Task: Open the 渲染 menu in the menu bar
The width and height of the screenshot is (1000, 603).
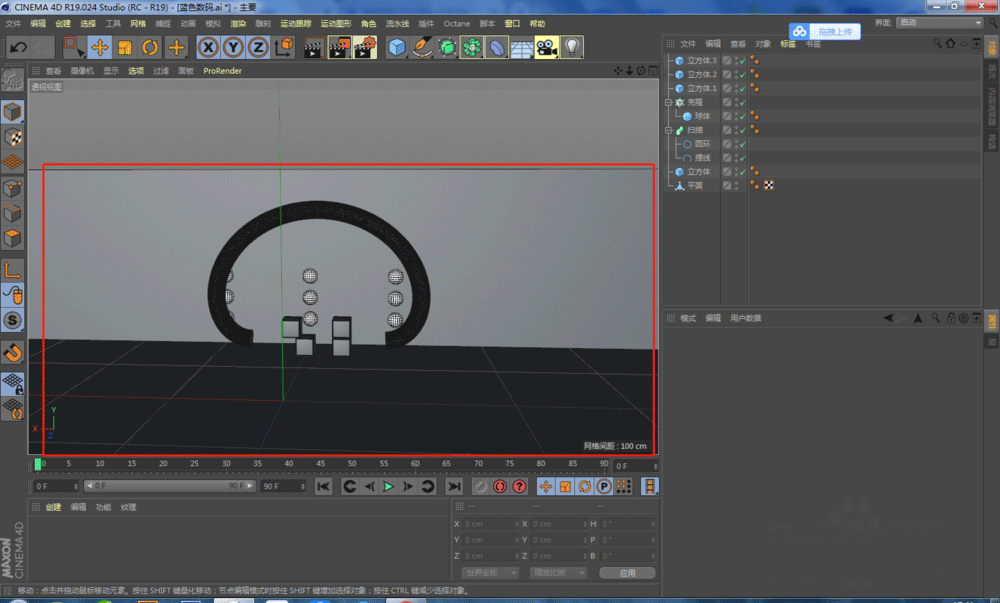Action: 237,23
